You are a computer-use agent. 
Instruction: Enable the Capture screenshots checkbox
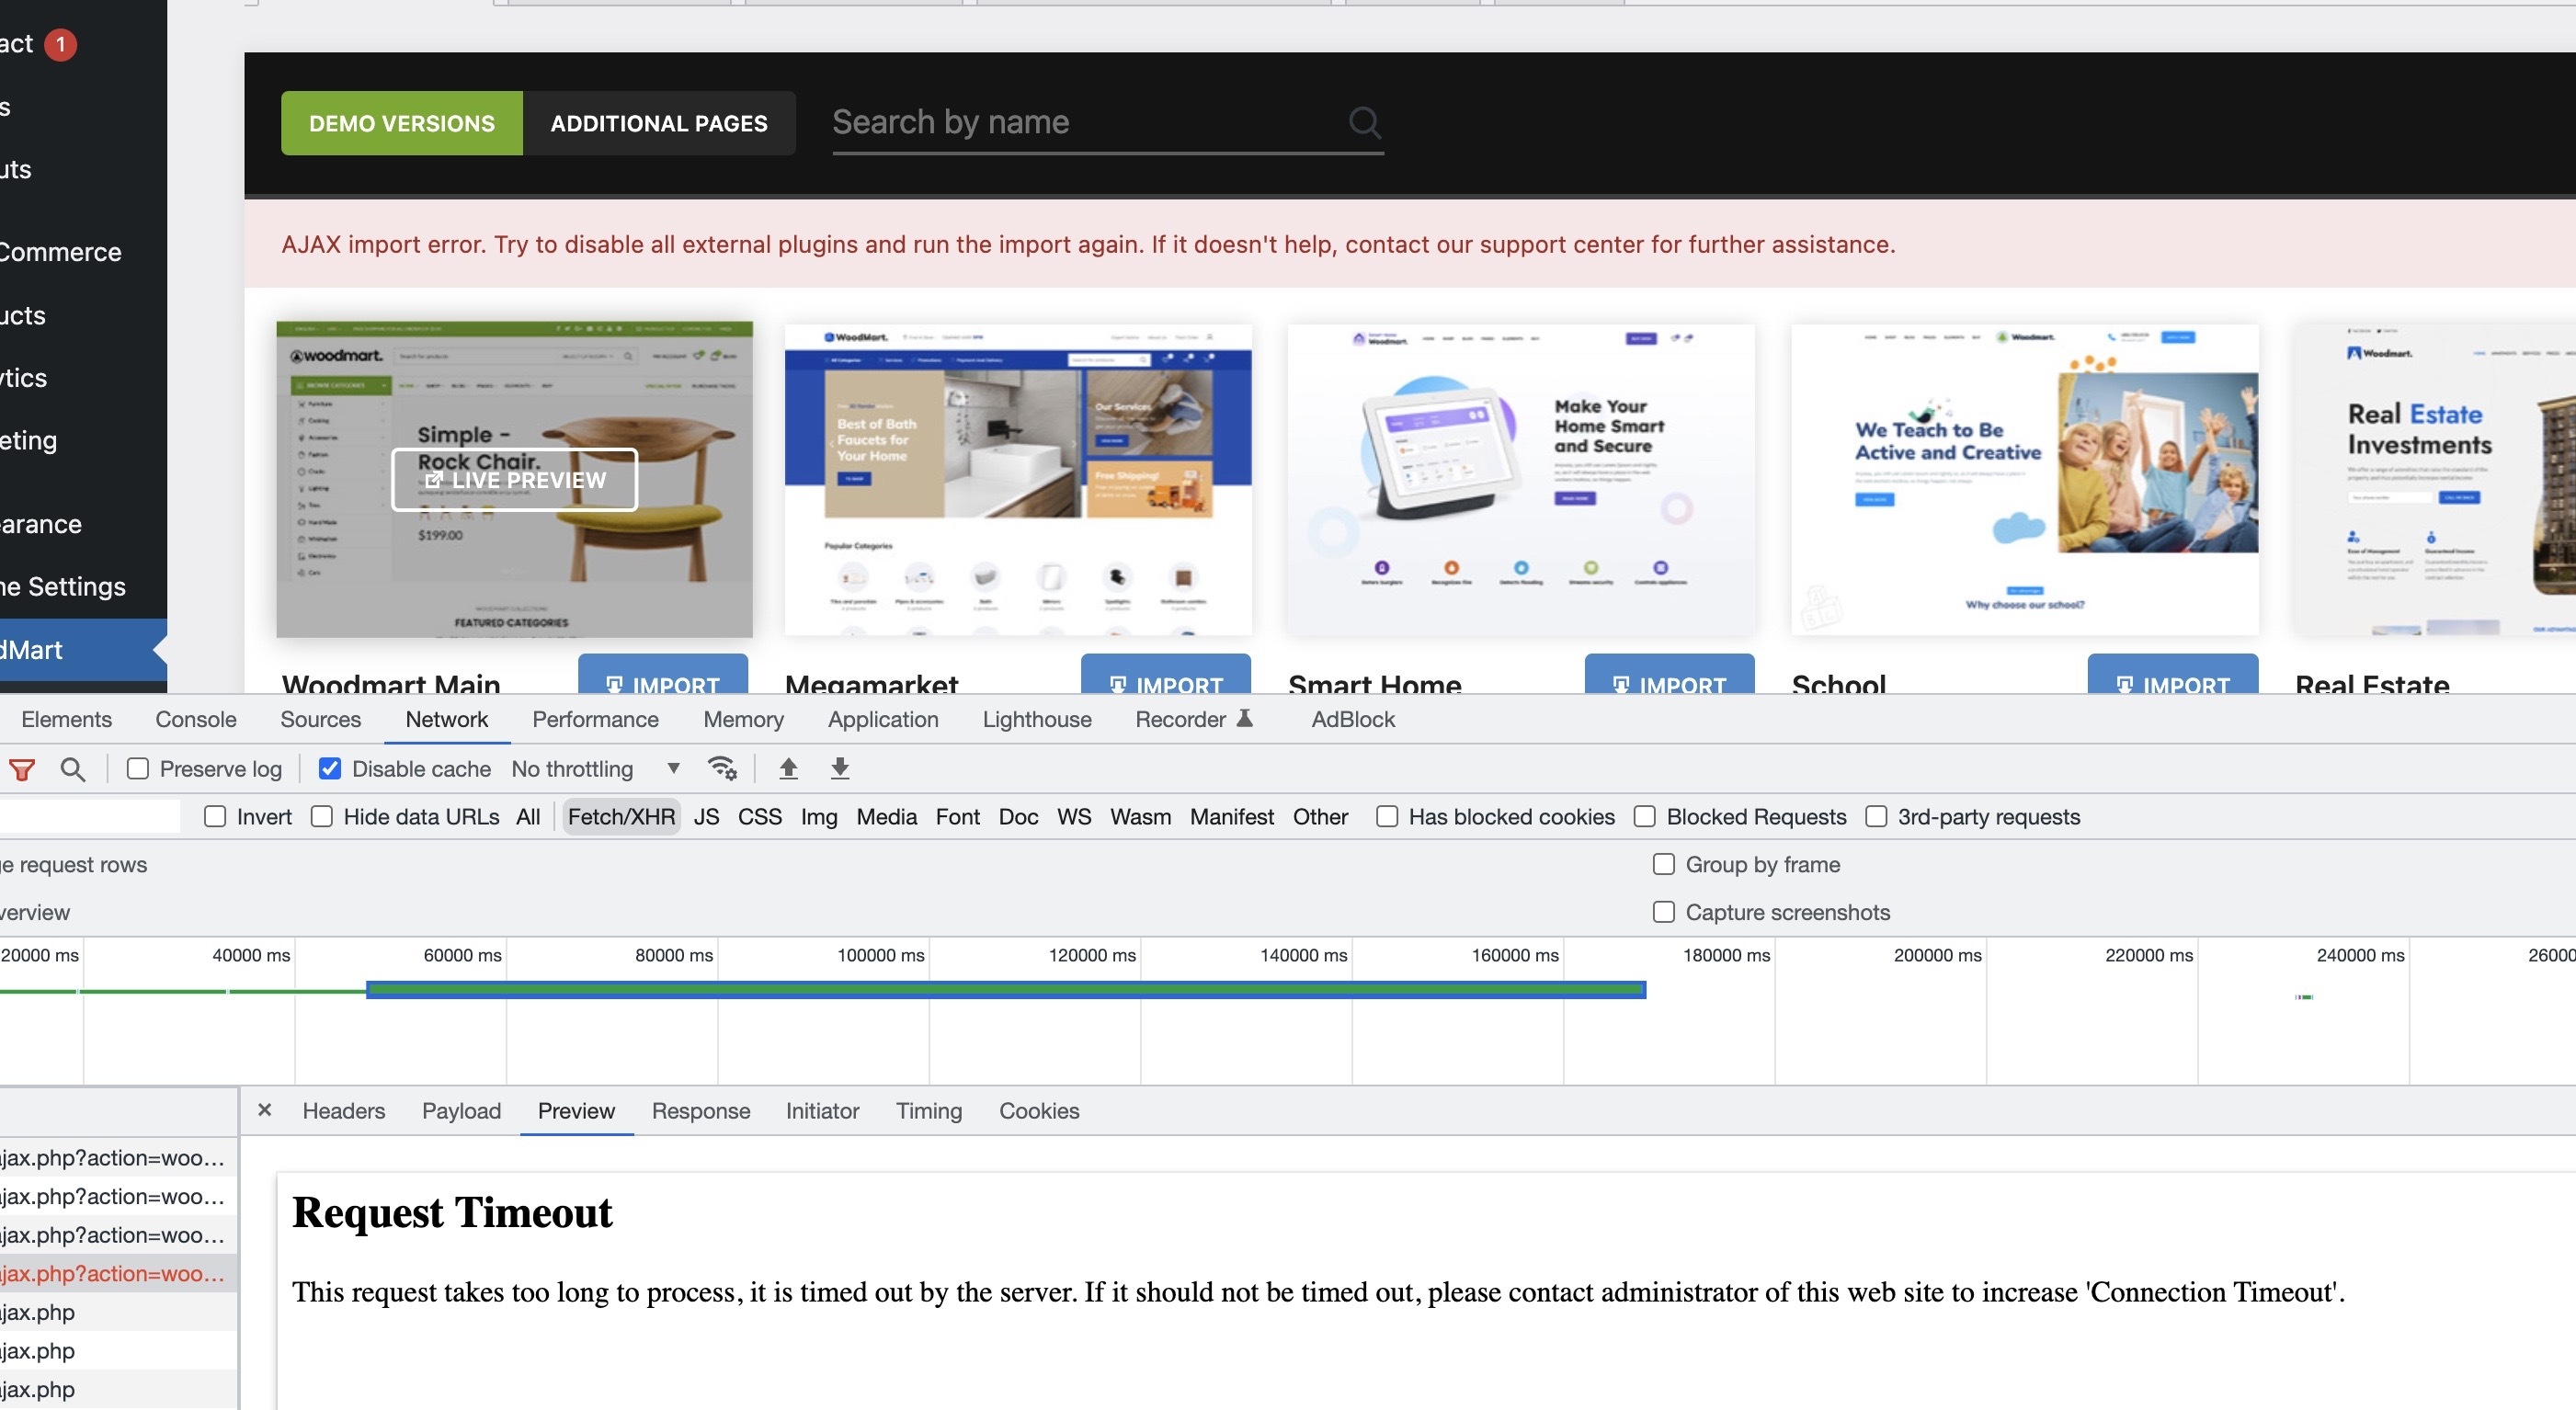tap(1664, 912)
